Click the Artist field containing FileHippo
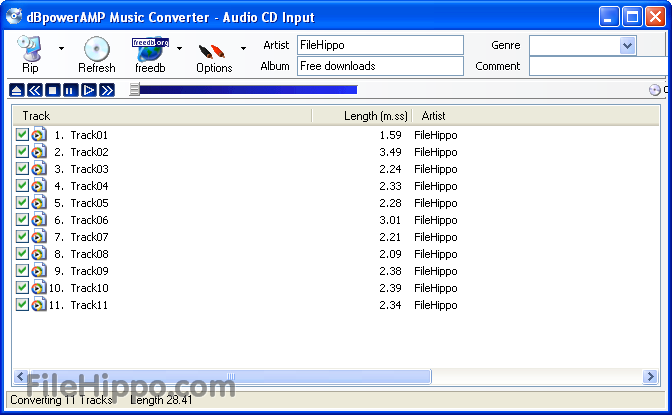Screen dimensions: 672x415 click(380, 45)
